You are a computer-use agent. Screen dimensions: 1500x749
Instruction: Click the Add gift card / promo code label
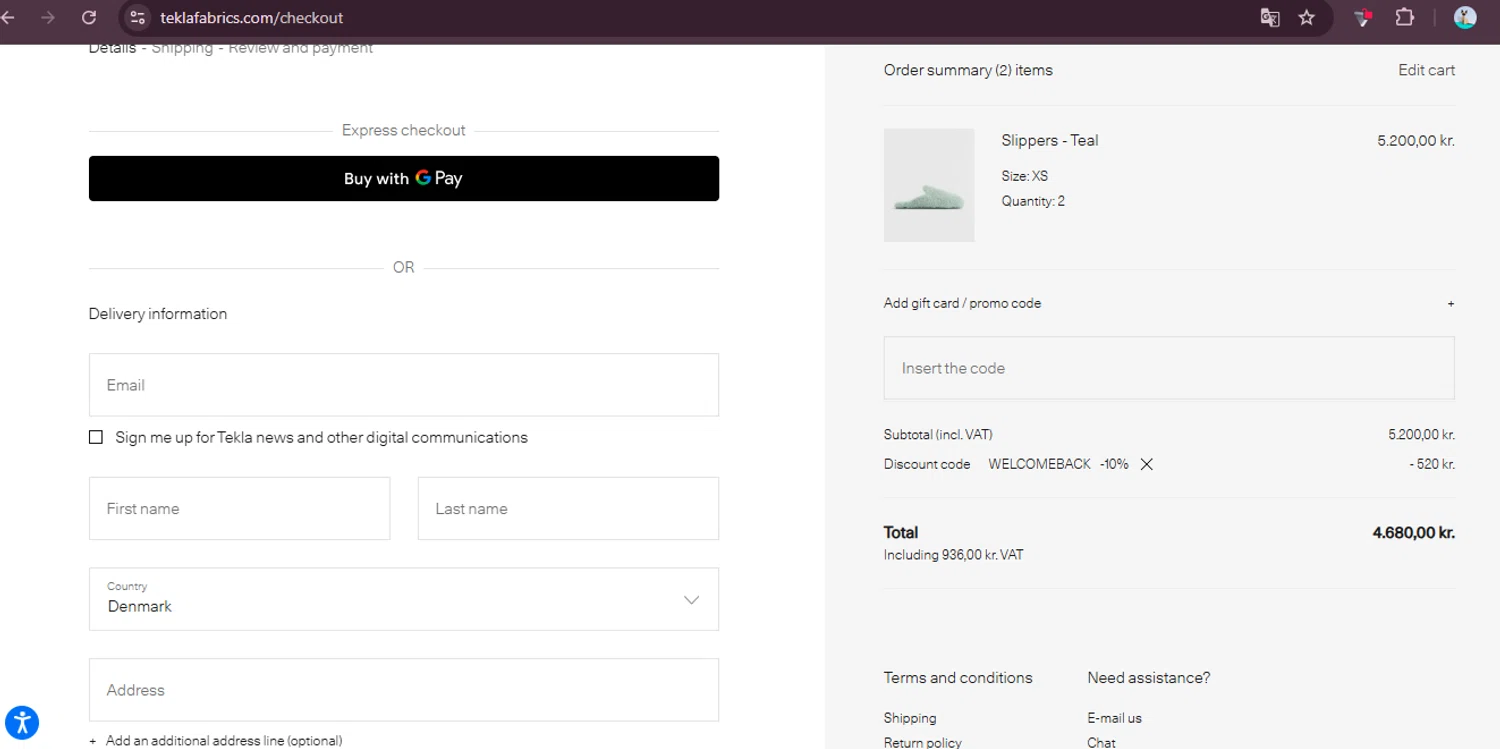(962, 303)
